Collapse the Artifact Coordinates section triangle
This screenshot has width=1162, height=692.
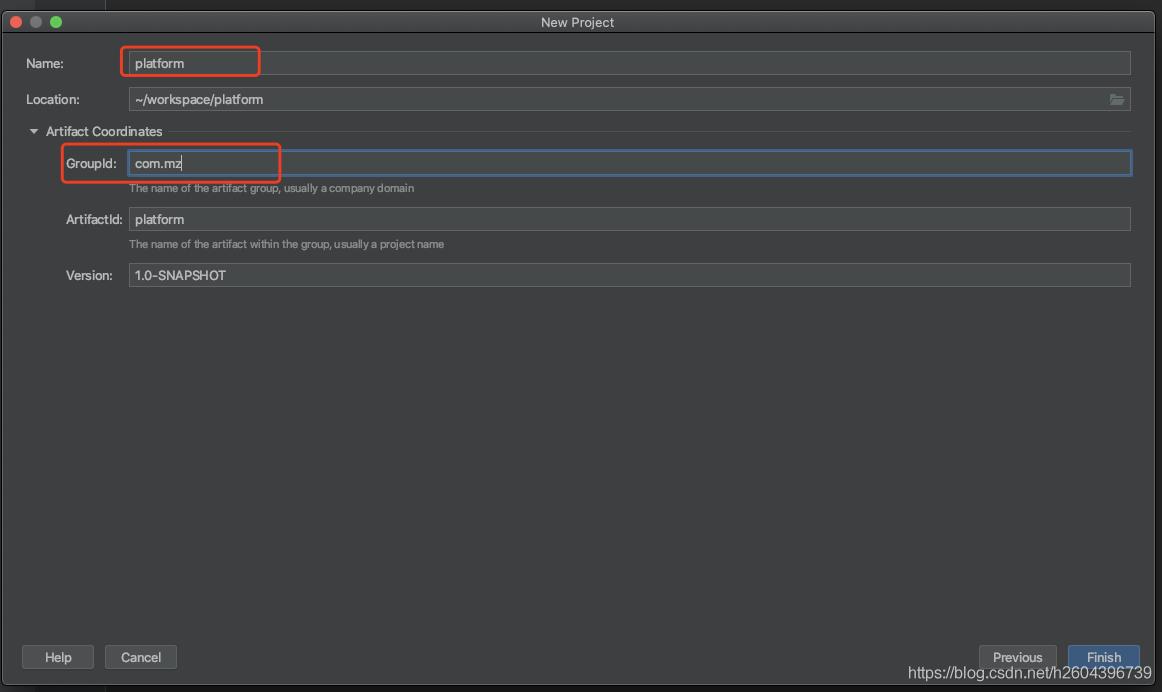34,131
